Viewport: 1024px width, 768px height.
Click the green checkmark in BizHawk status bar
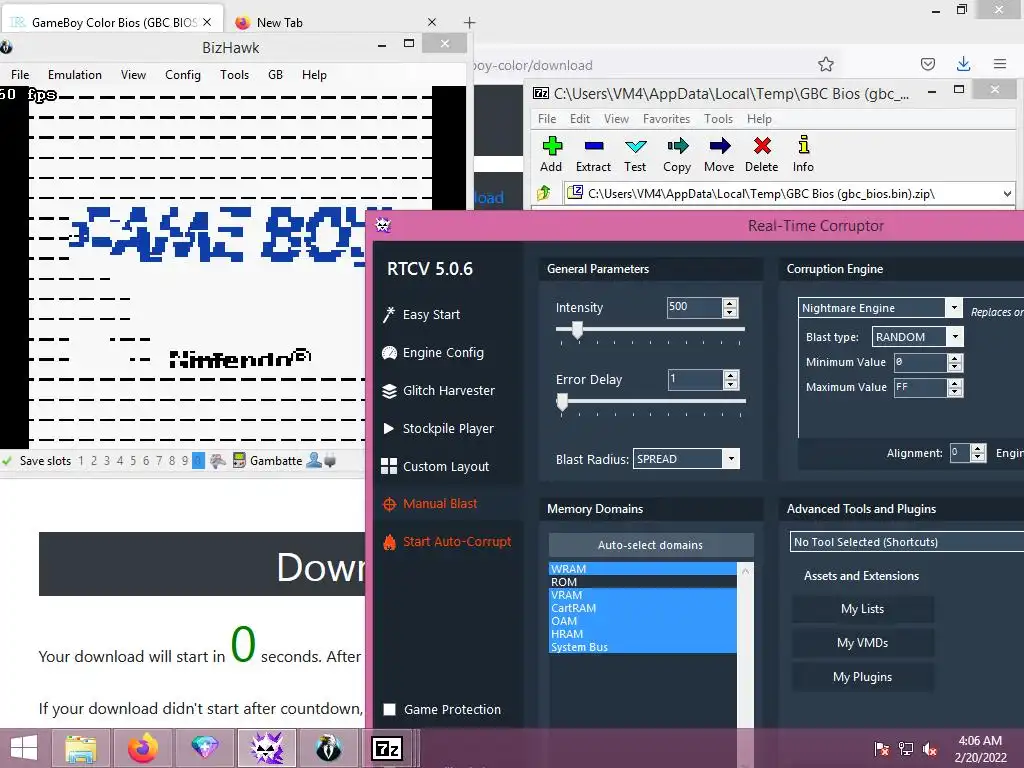click(7, 460)
